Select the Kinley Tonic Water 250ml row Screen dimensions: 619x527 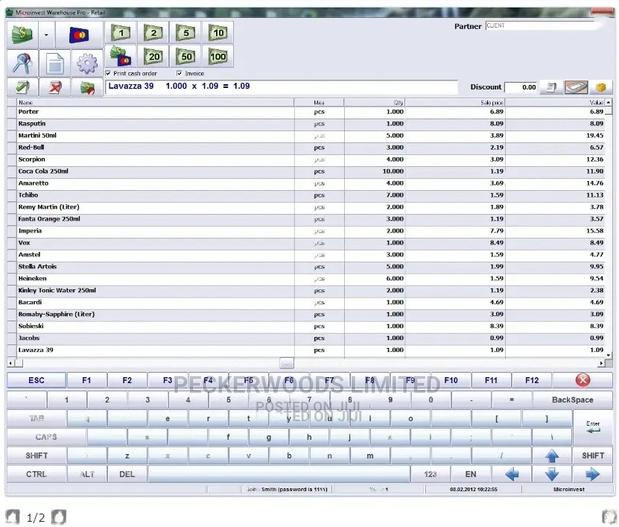tap(310, 290)
